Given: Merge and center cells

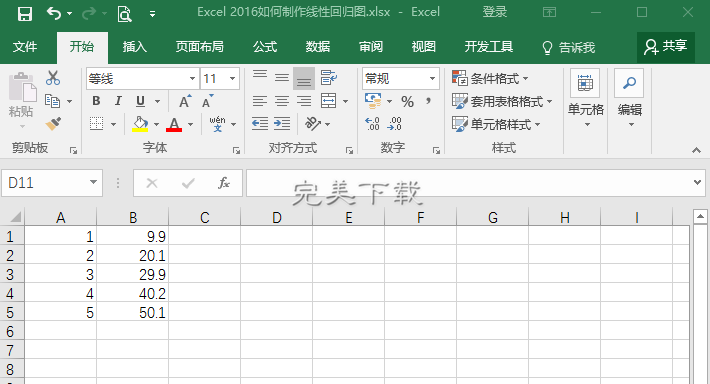Looking at the screenshot, I should [329, 101].
